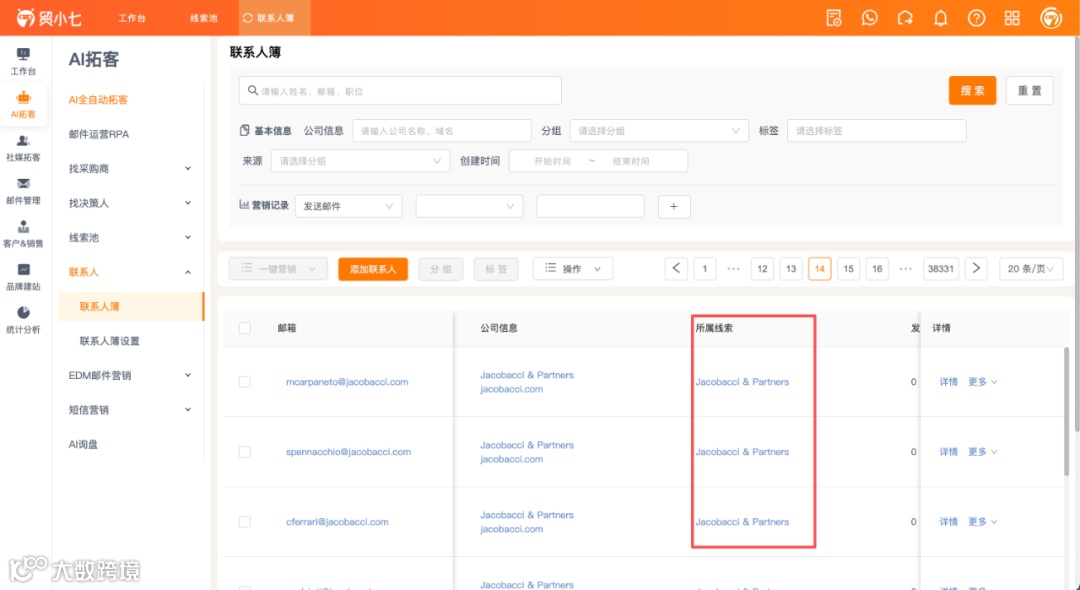The height and width of the screenshot is (590, 1080).
Task: Select all rows checkbox in table header
Action: (x=245, y=328)
